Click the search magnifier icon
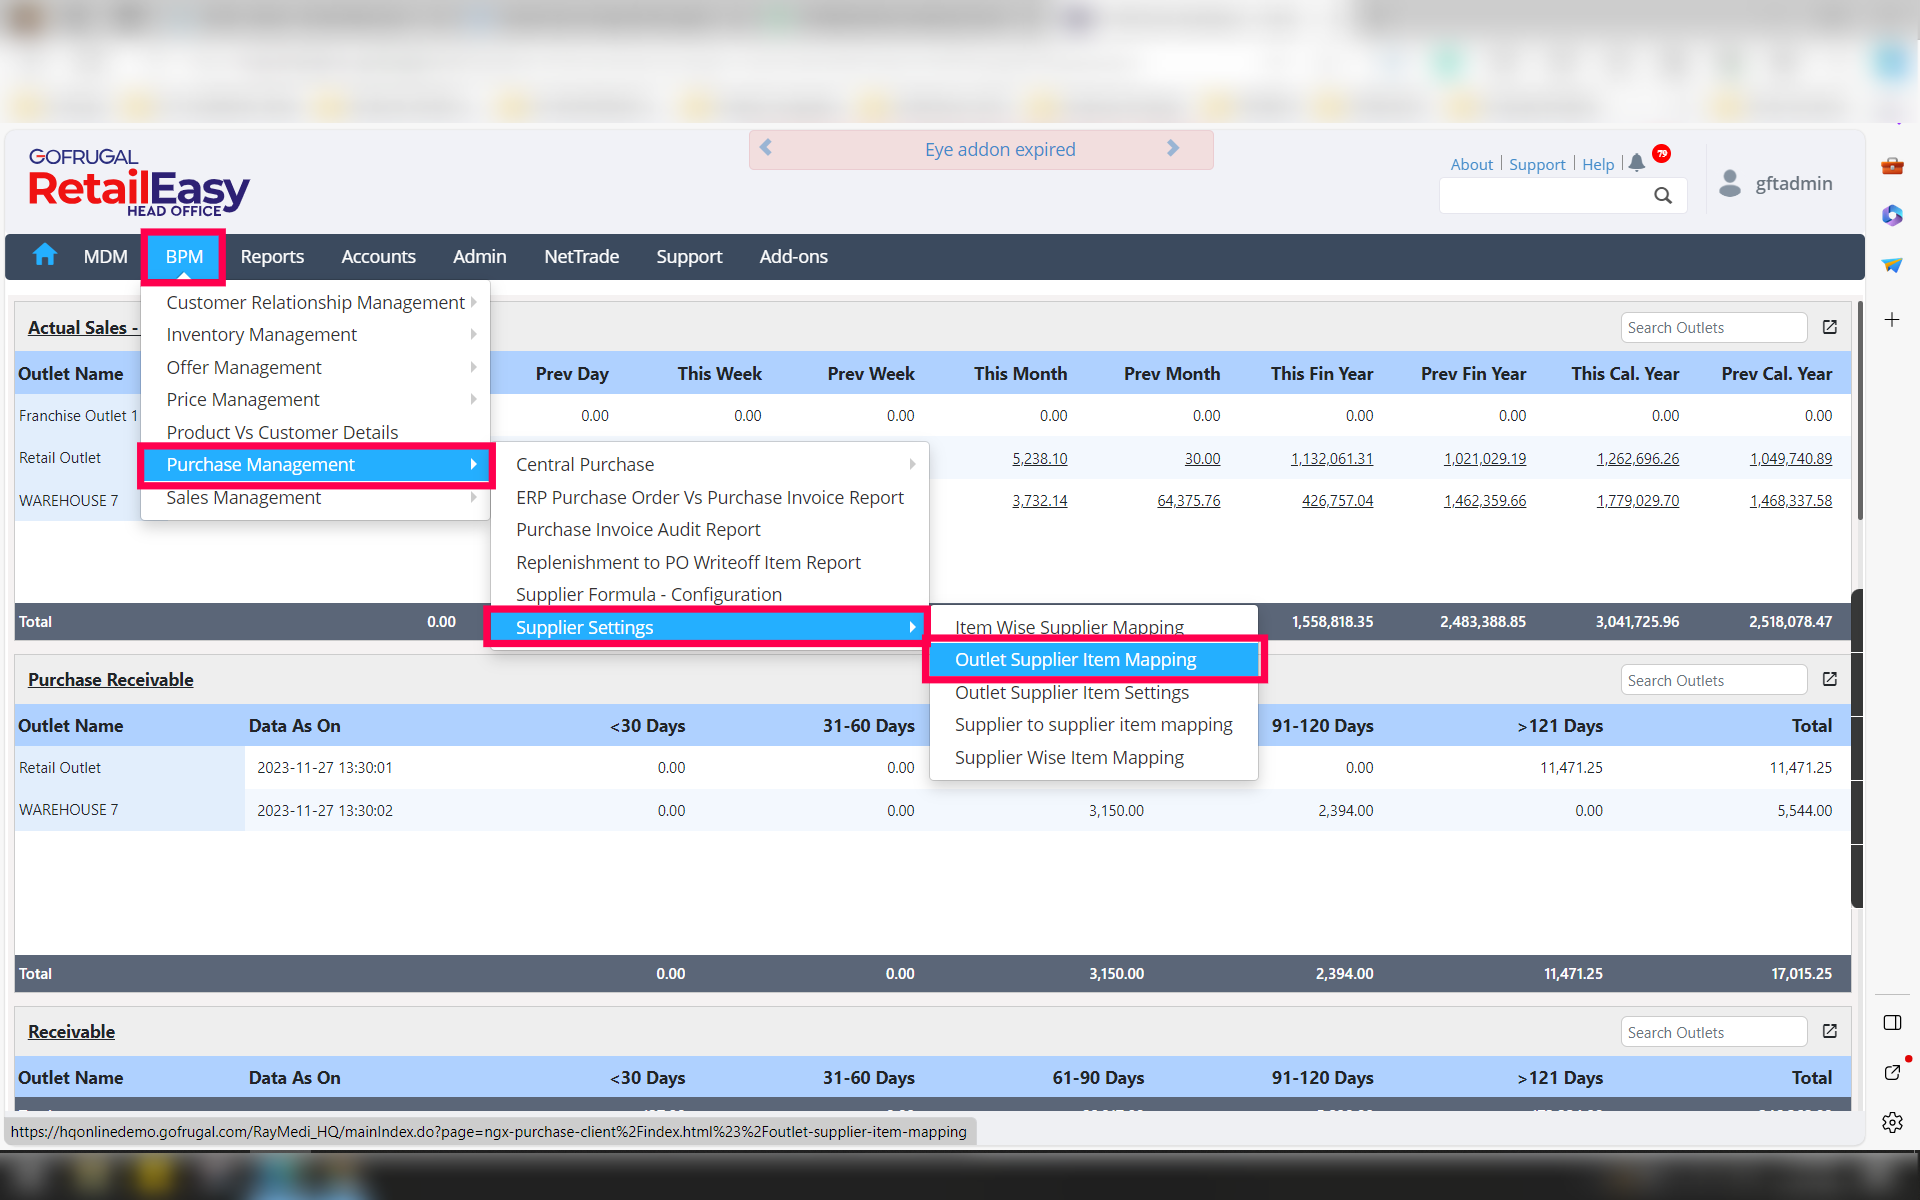 pyautogui.click(x=1662, y=196)
